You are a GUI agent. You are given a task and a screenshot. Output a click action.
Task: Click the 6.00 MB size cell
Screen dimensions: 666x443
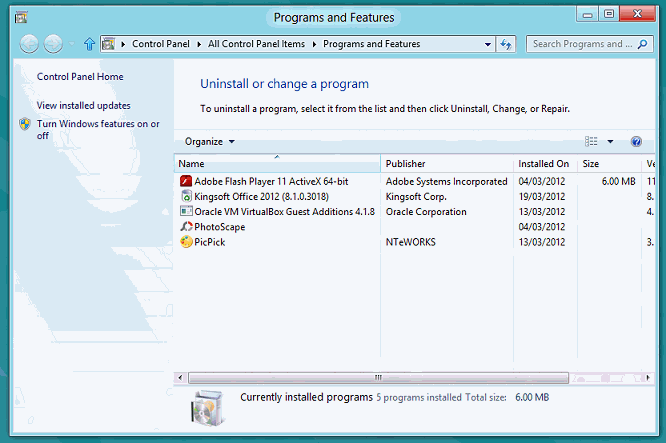618,181
